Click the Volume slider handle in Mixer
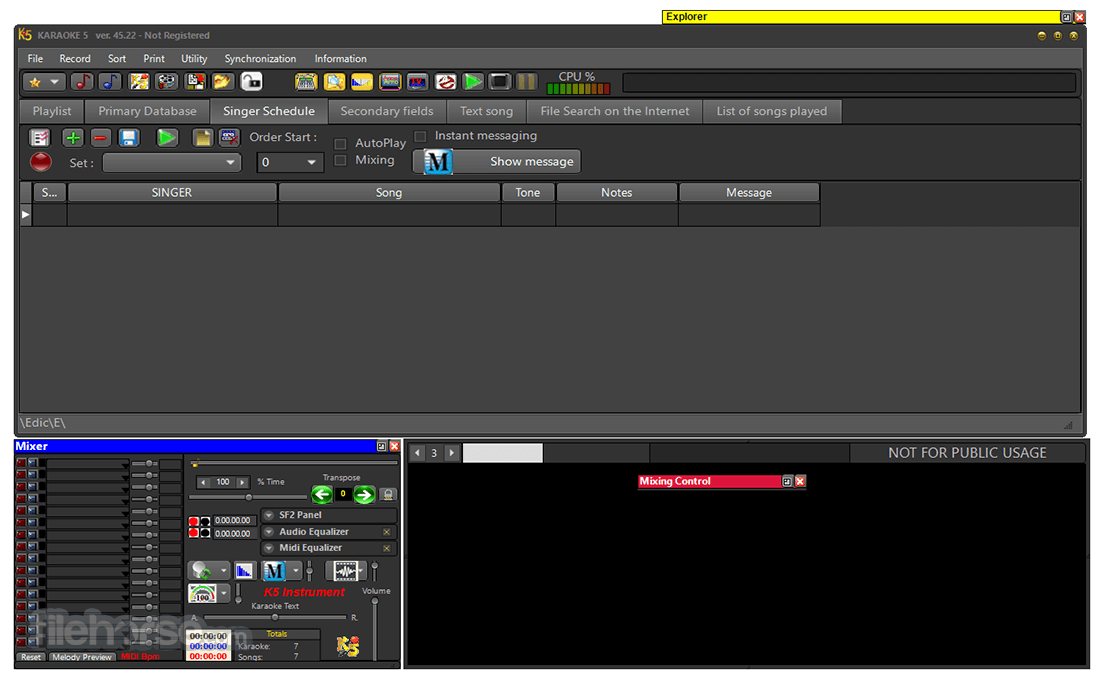This screenshot has width=1100, height=681. (375, 601)
